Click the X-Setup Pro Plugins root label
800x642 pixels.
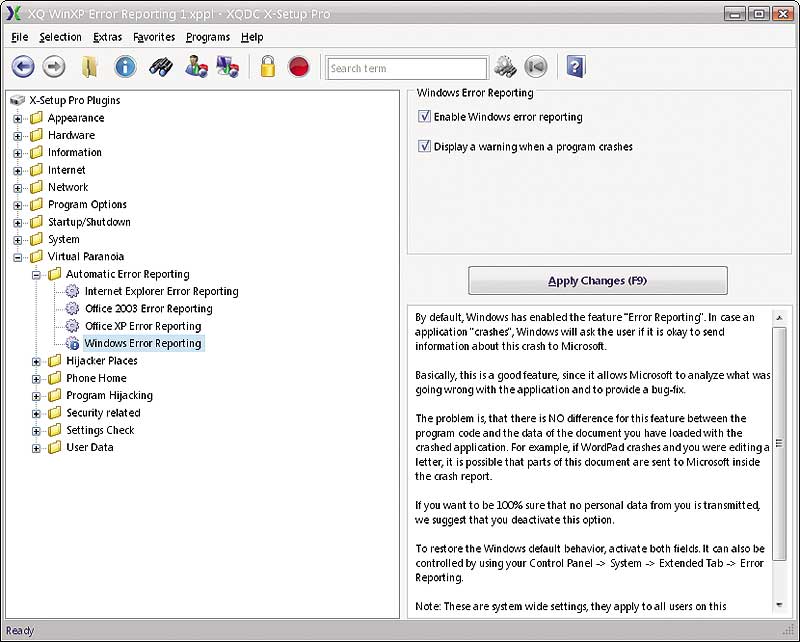click(74, 100)
